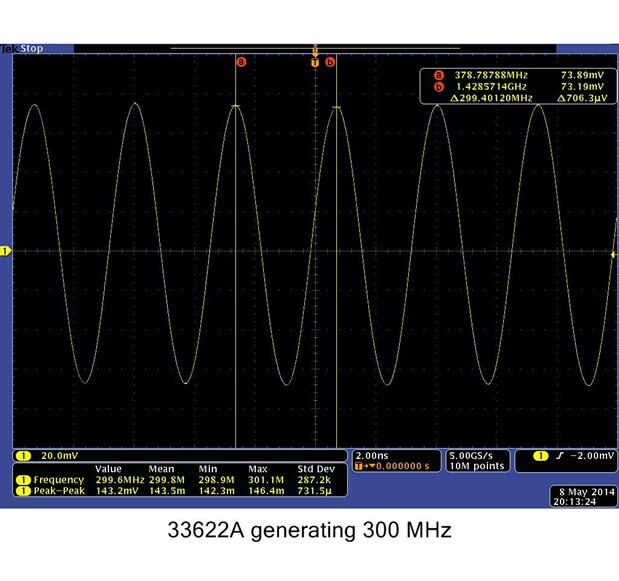Click Peak-Peak value 143.2mV
This screenshot has height=581, width=619.
pyautogui.click(x=117, y=491)
